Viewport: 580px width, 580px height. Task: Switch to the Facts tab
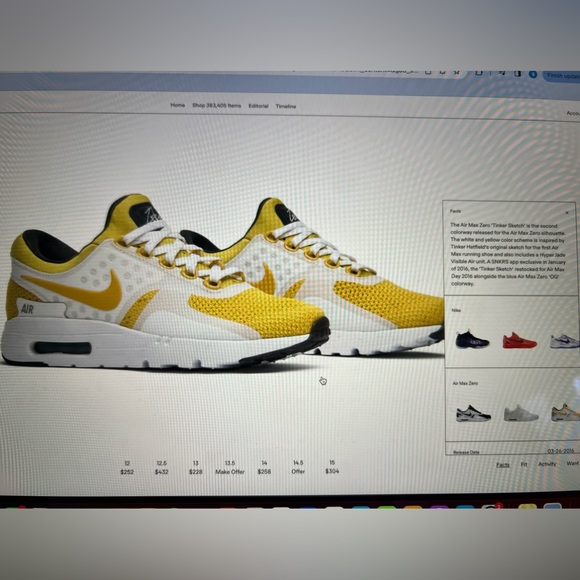502,465
